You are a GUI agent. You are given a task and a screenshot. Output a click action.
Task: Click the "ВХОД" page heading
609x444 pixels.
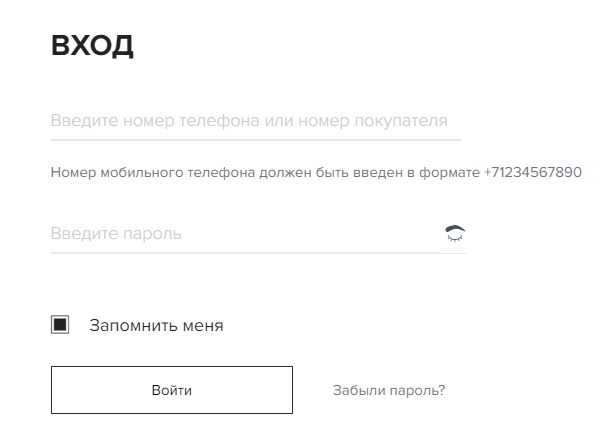tap(92, 46)
